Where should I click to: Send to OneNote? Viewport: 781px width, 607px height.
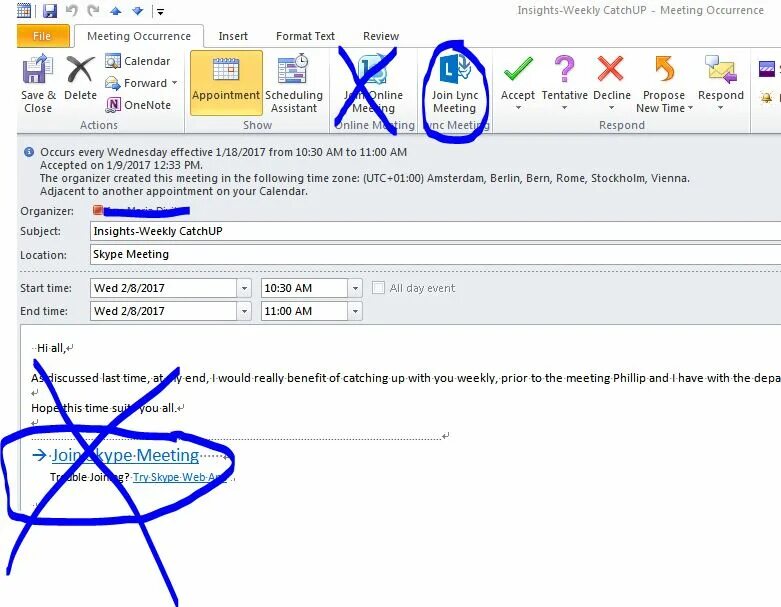[x=138, y=105]
